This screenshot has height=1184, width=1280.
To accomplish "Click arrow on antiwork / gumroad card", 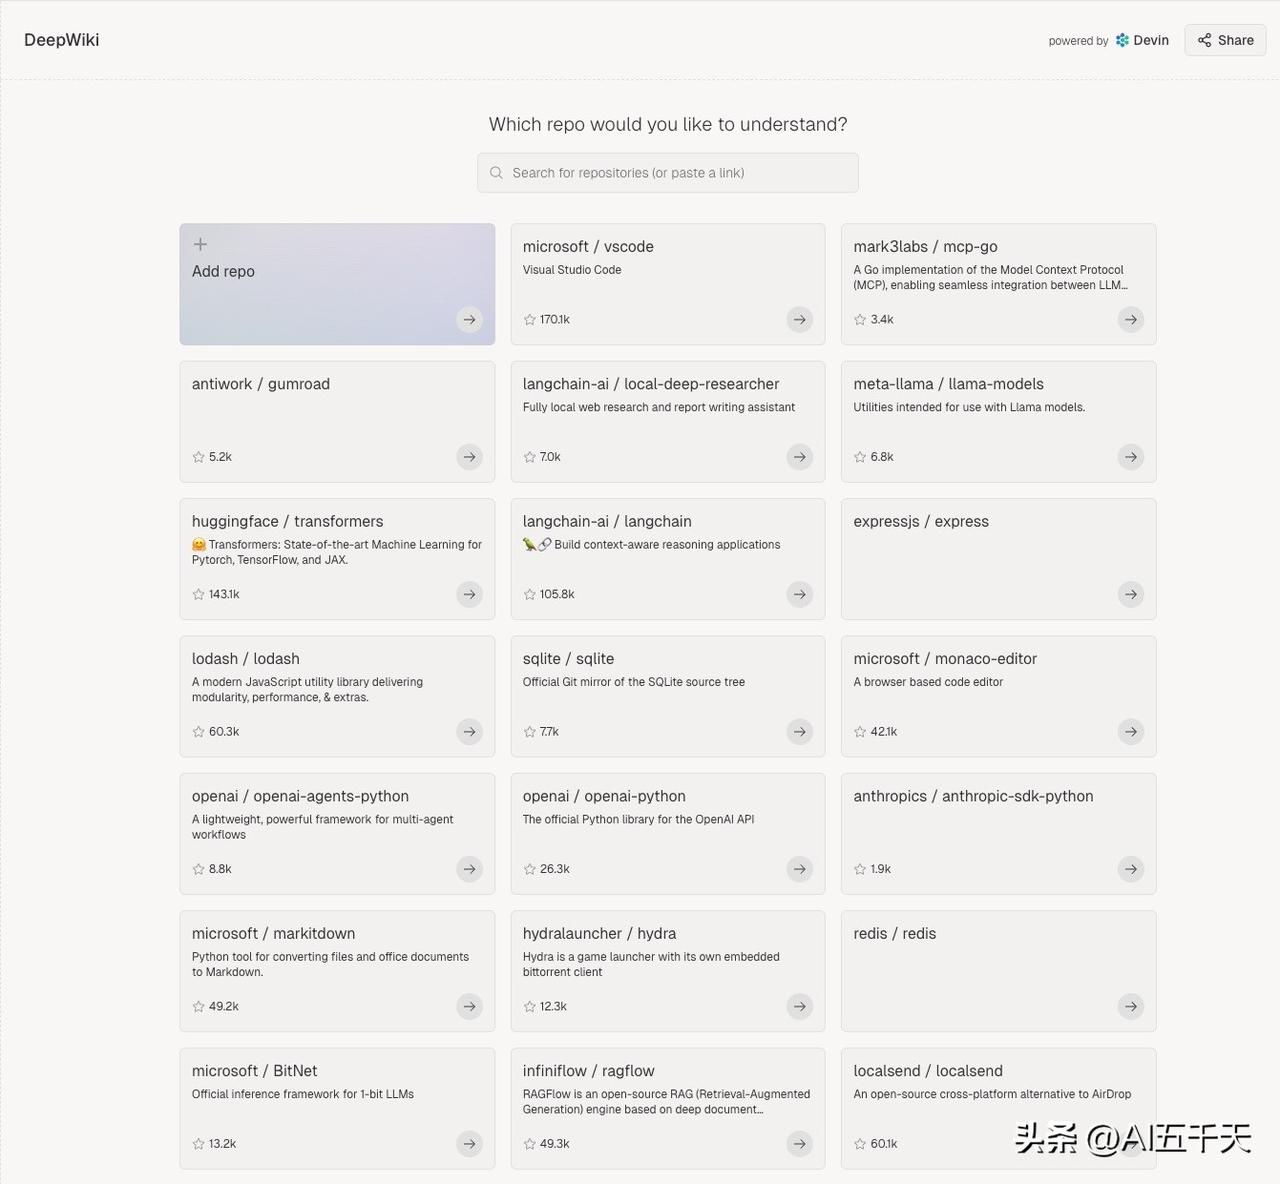I will click(469, 457).
